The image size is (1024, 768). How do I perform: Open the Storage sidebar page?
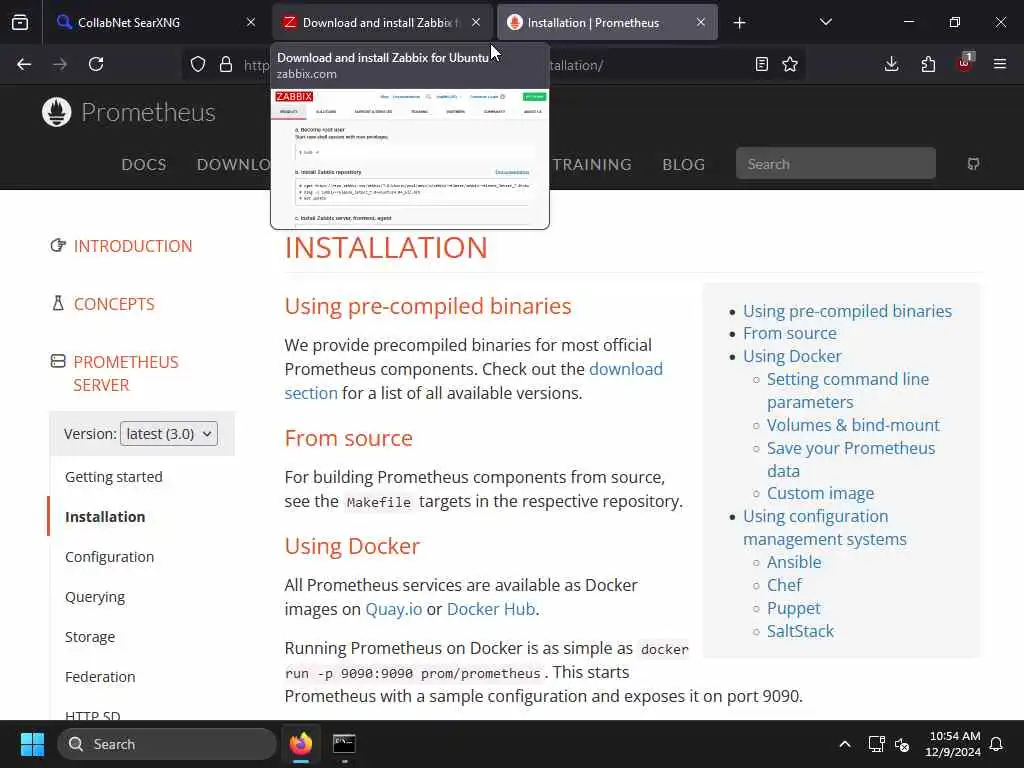click(90, 637)
